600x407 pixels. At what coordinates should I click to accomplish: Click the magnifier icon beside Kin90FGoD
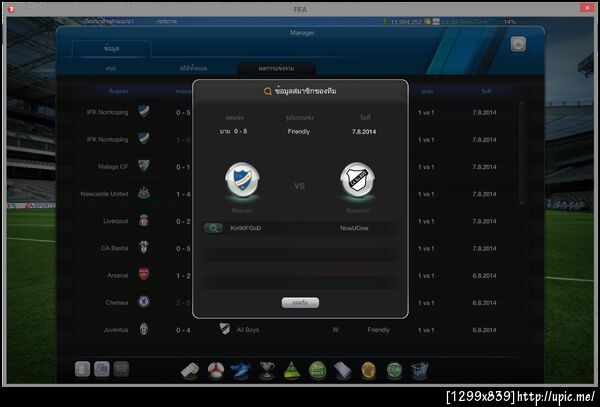click(x=213, y=228)
